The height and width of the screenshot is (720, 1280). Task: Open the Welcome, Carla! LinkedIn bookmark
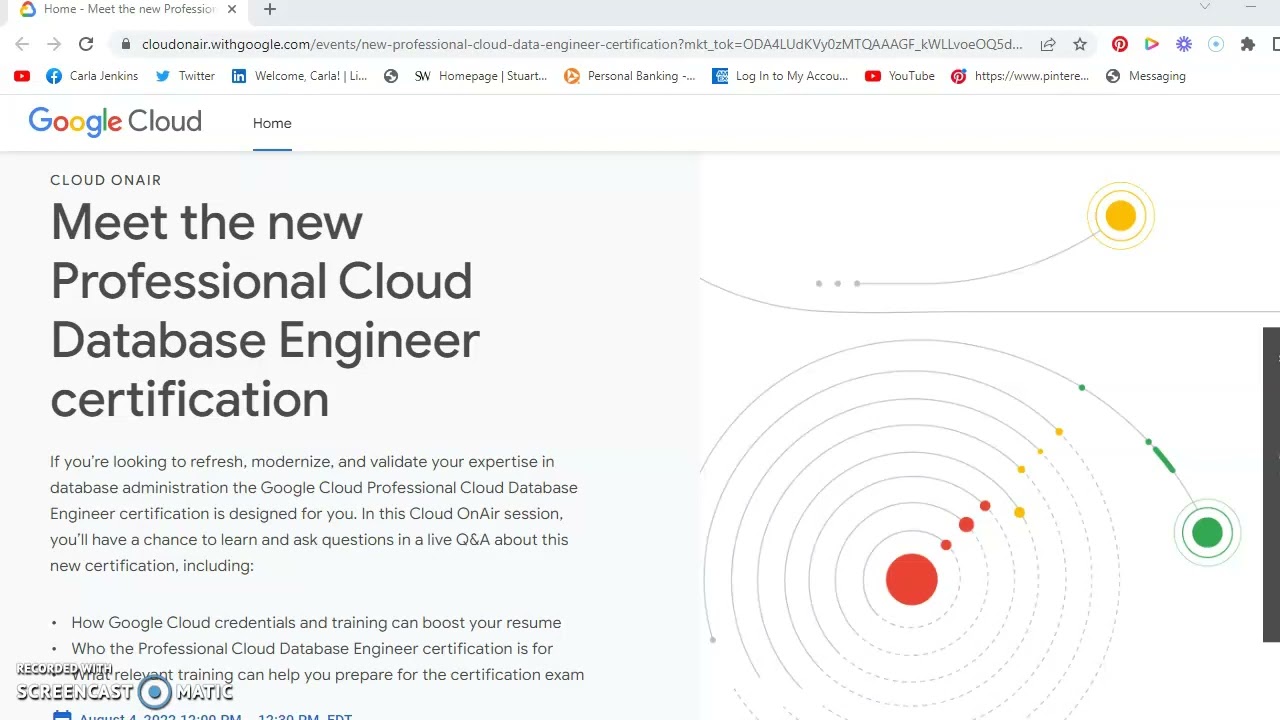coord(299,76)
